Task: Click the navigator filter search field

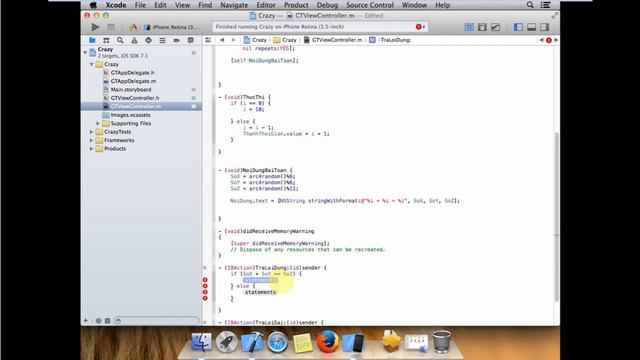Action: pos(156,321)
